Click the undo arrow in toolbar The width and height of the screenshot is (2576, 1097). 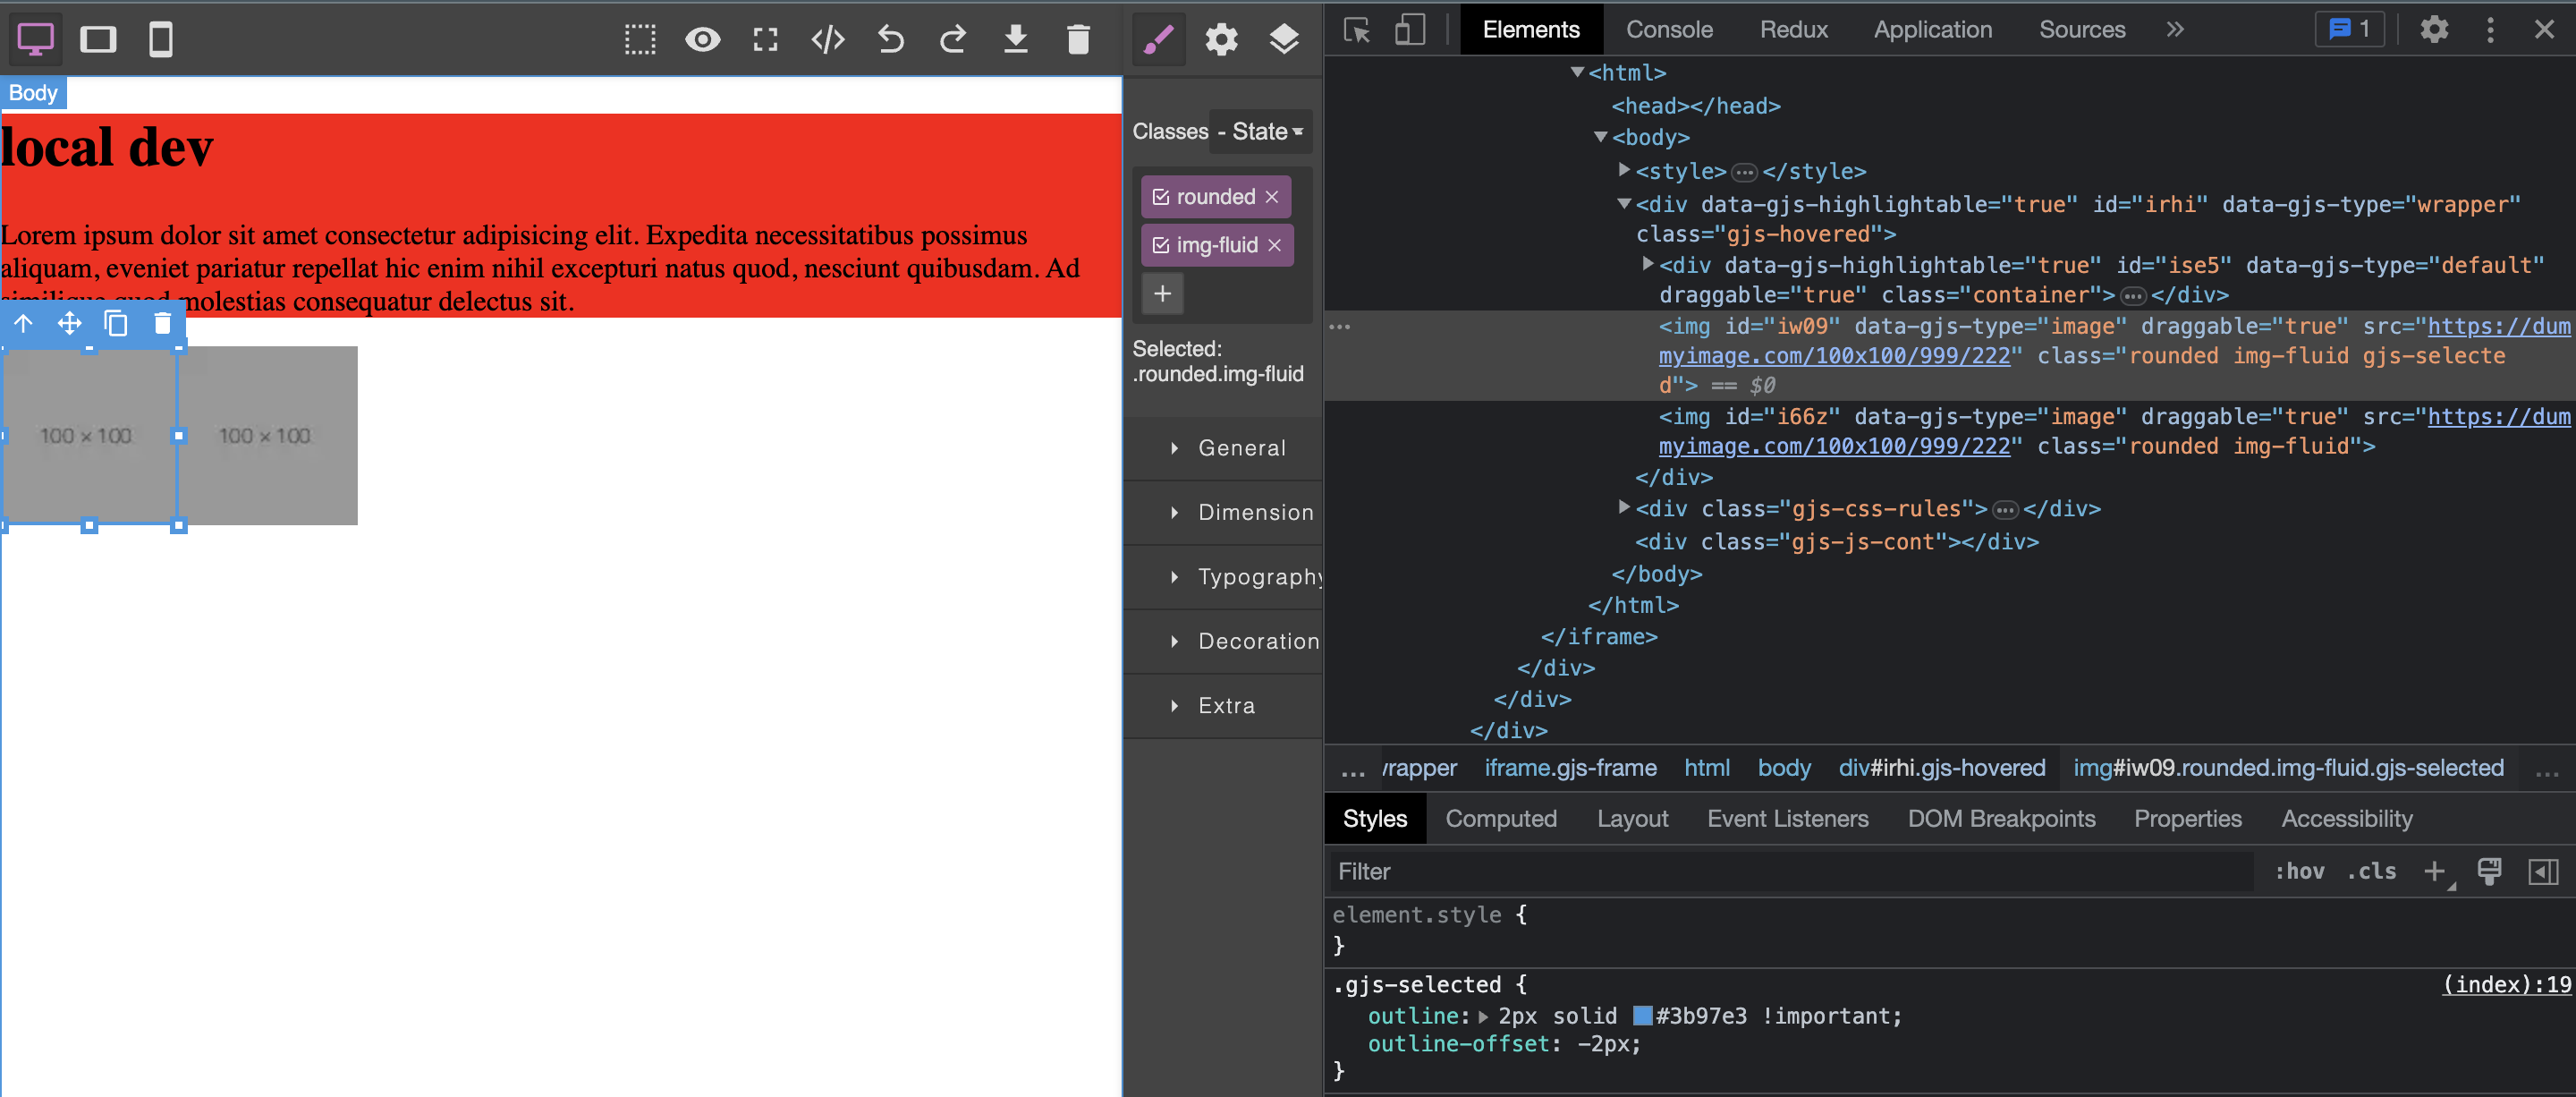pos(890,40)
